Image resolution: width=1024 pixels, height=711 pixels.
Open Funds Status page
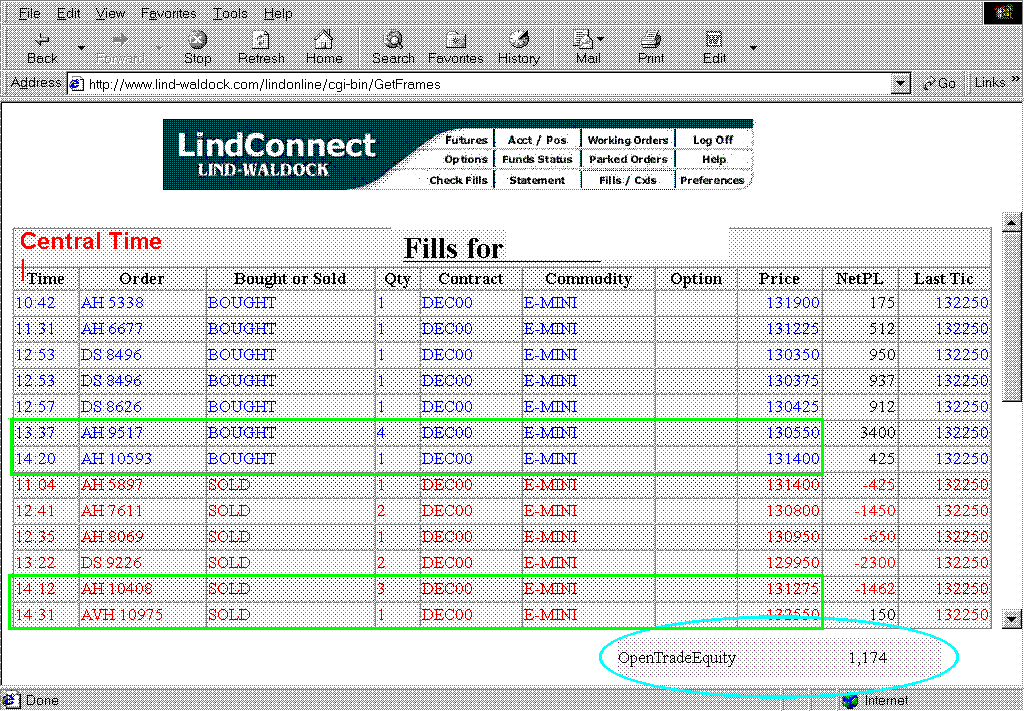click(537, 159)
